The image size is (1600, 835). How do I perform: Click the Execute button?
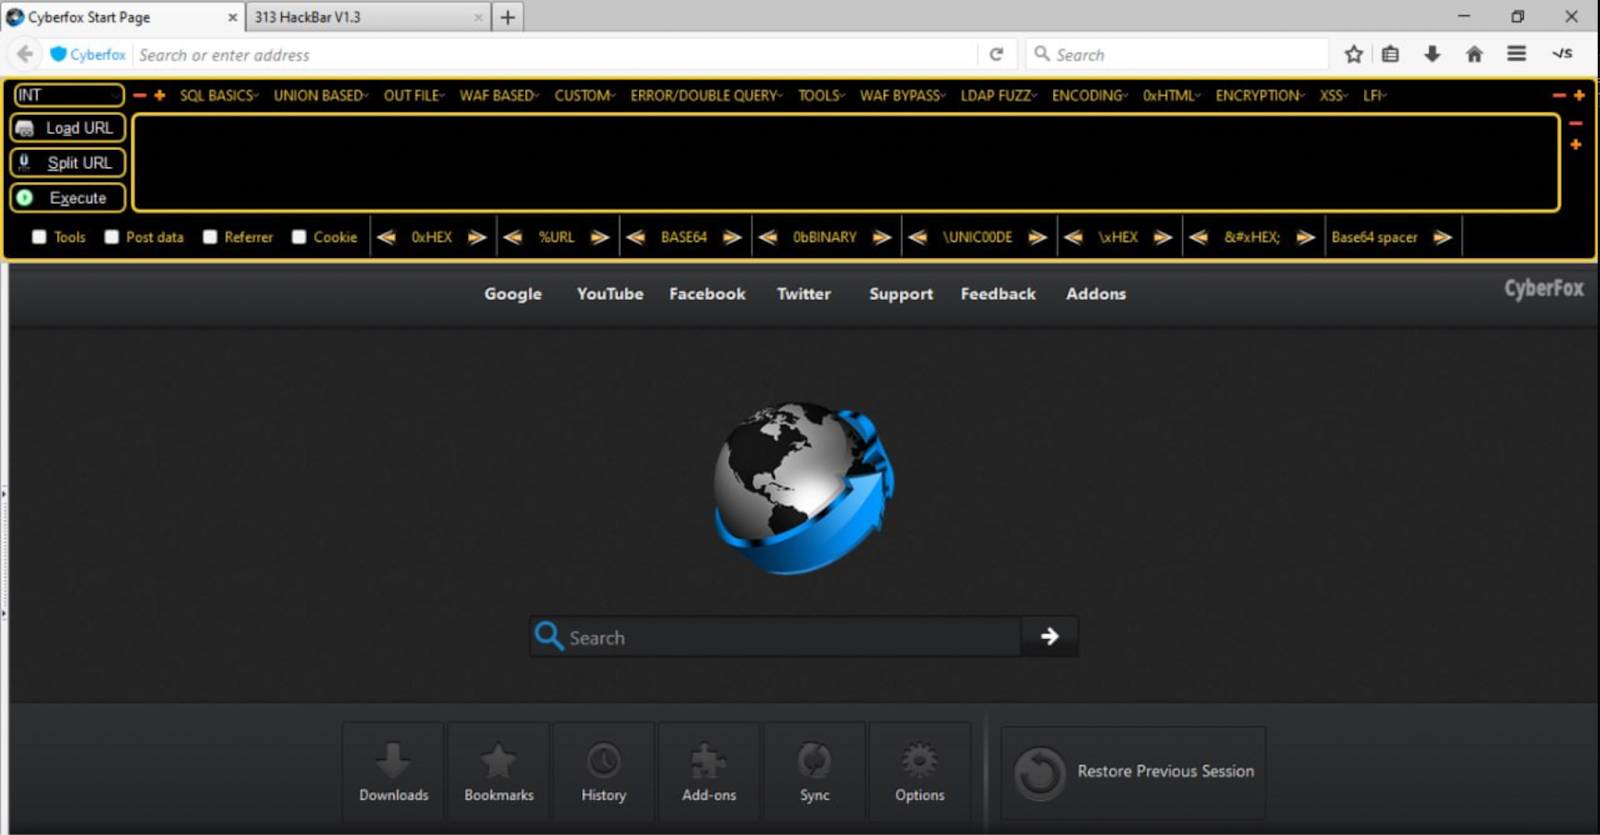coord(68,198)
